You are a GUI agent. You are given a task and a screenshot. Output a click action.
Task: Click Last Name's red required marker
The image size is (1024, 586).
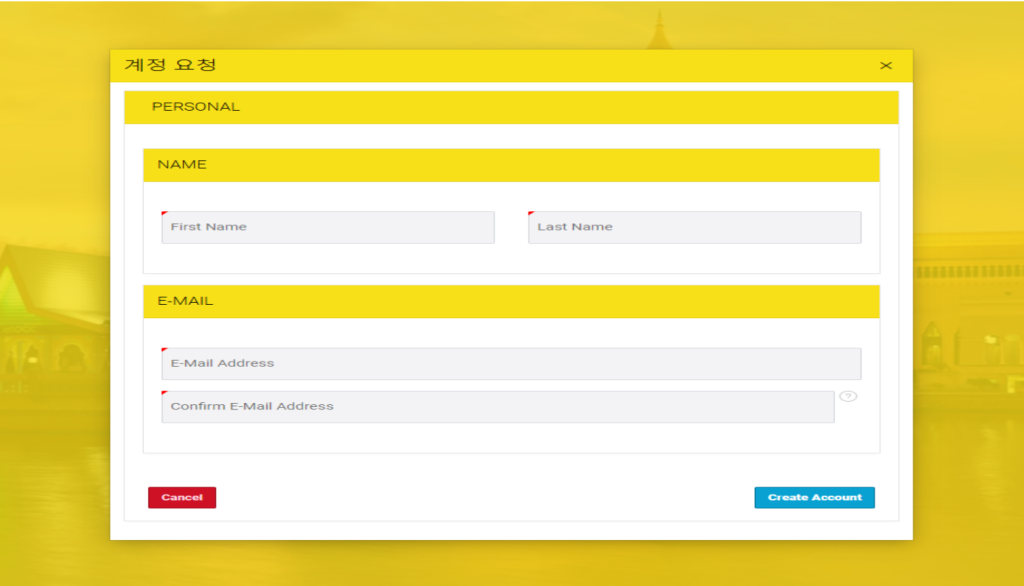click(531, 213)
